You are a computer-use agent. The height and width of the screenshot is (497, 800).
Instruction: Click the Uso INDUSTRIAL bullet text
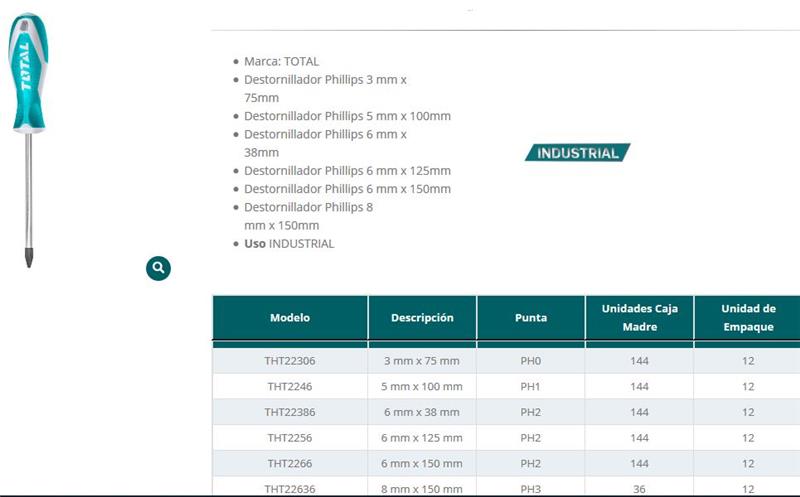[x=289, y=243]
